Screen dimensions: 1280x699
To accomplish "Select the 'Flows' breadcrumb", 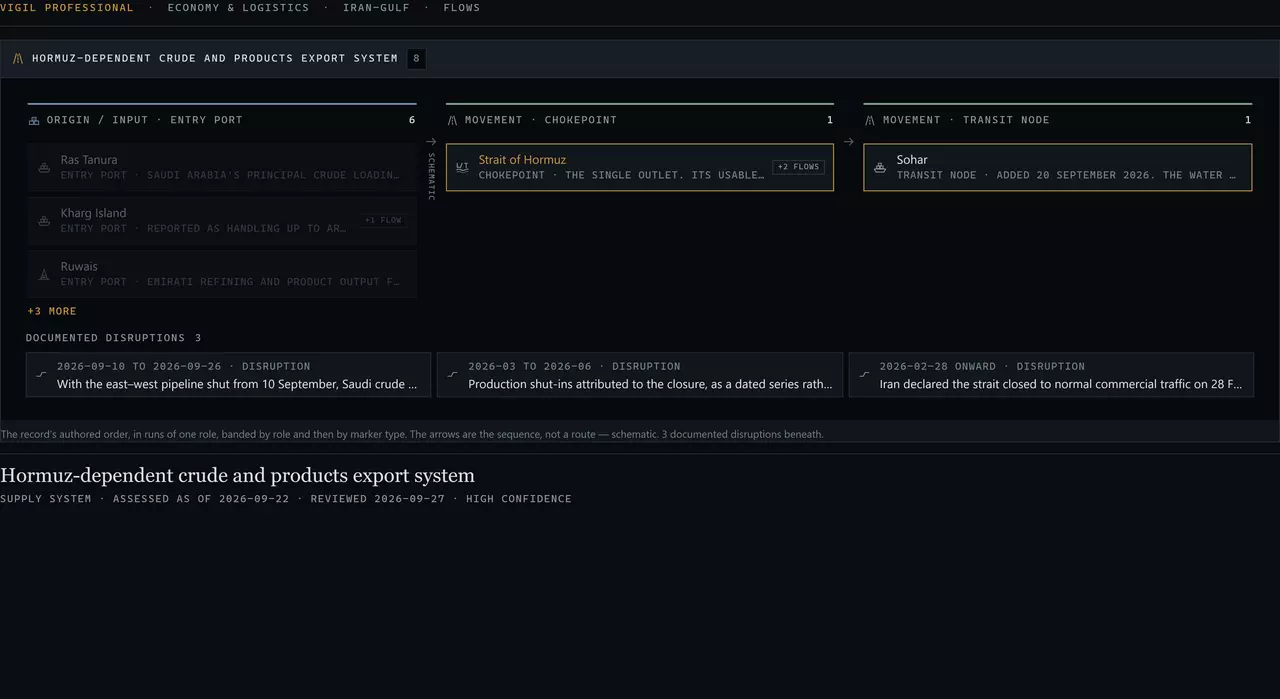I will 462,7.
